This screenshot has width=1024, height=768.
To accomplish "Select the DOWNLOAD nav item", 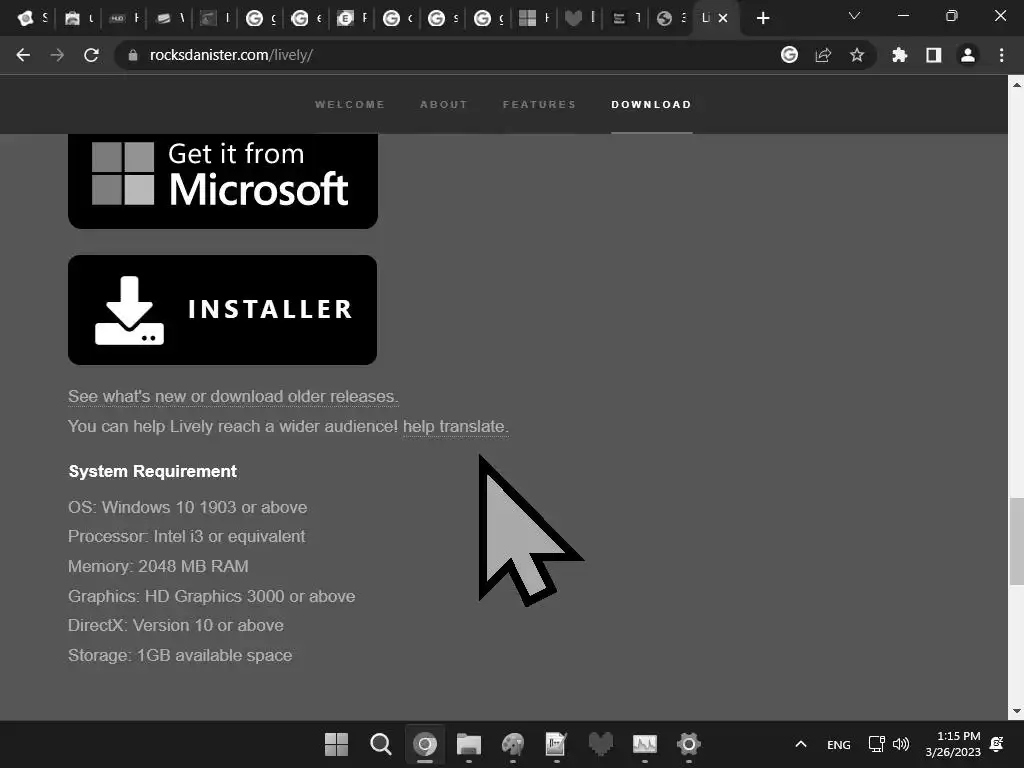I will [x=651, y=104].
